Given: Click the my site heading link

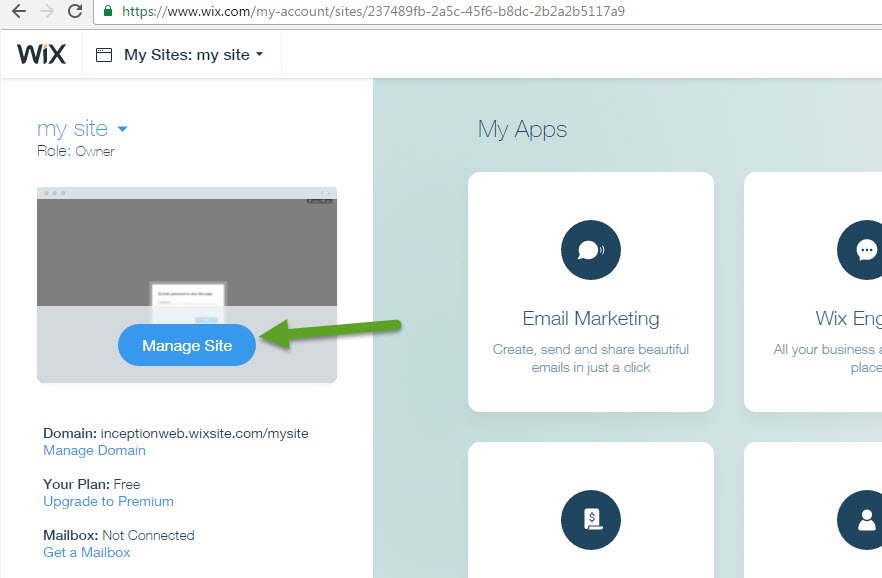Looking at the screenshot, I should 73,129.
